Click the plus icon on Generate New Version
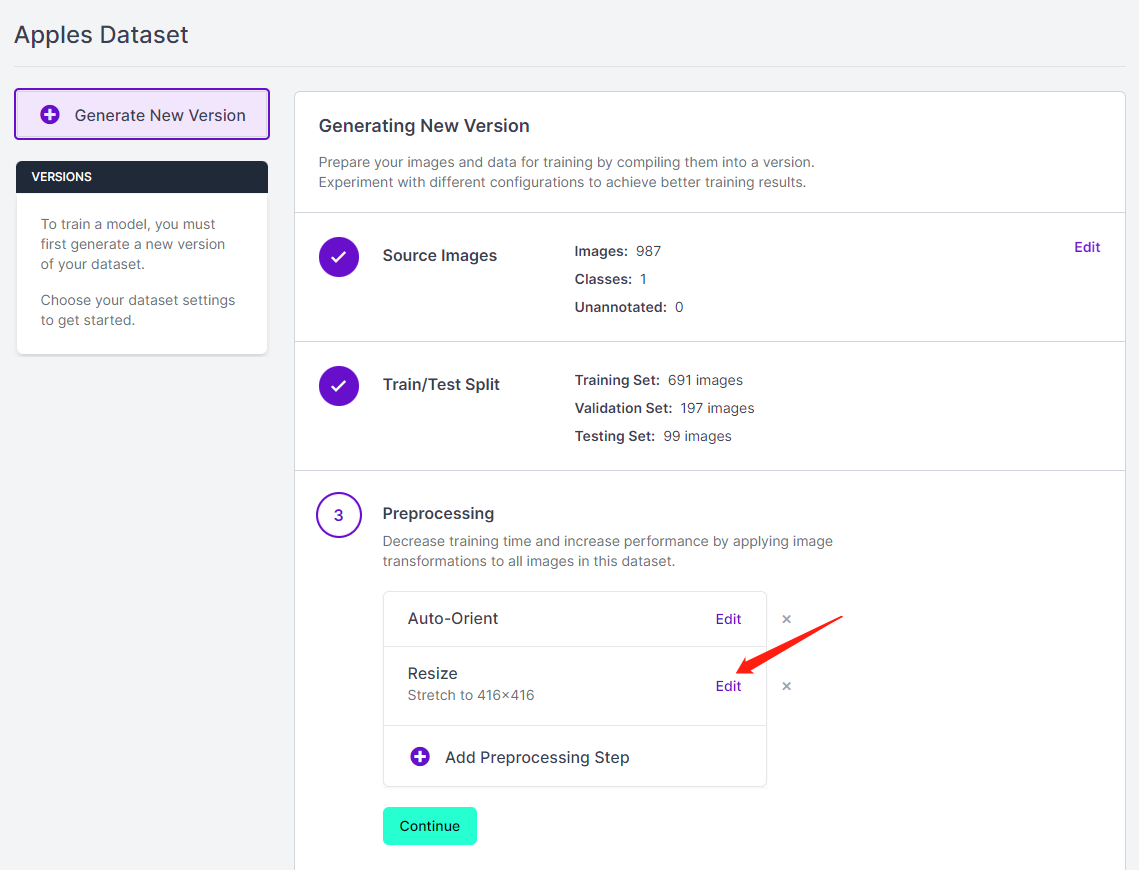 [49, 115]
